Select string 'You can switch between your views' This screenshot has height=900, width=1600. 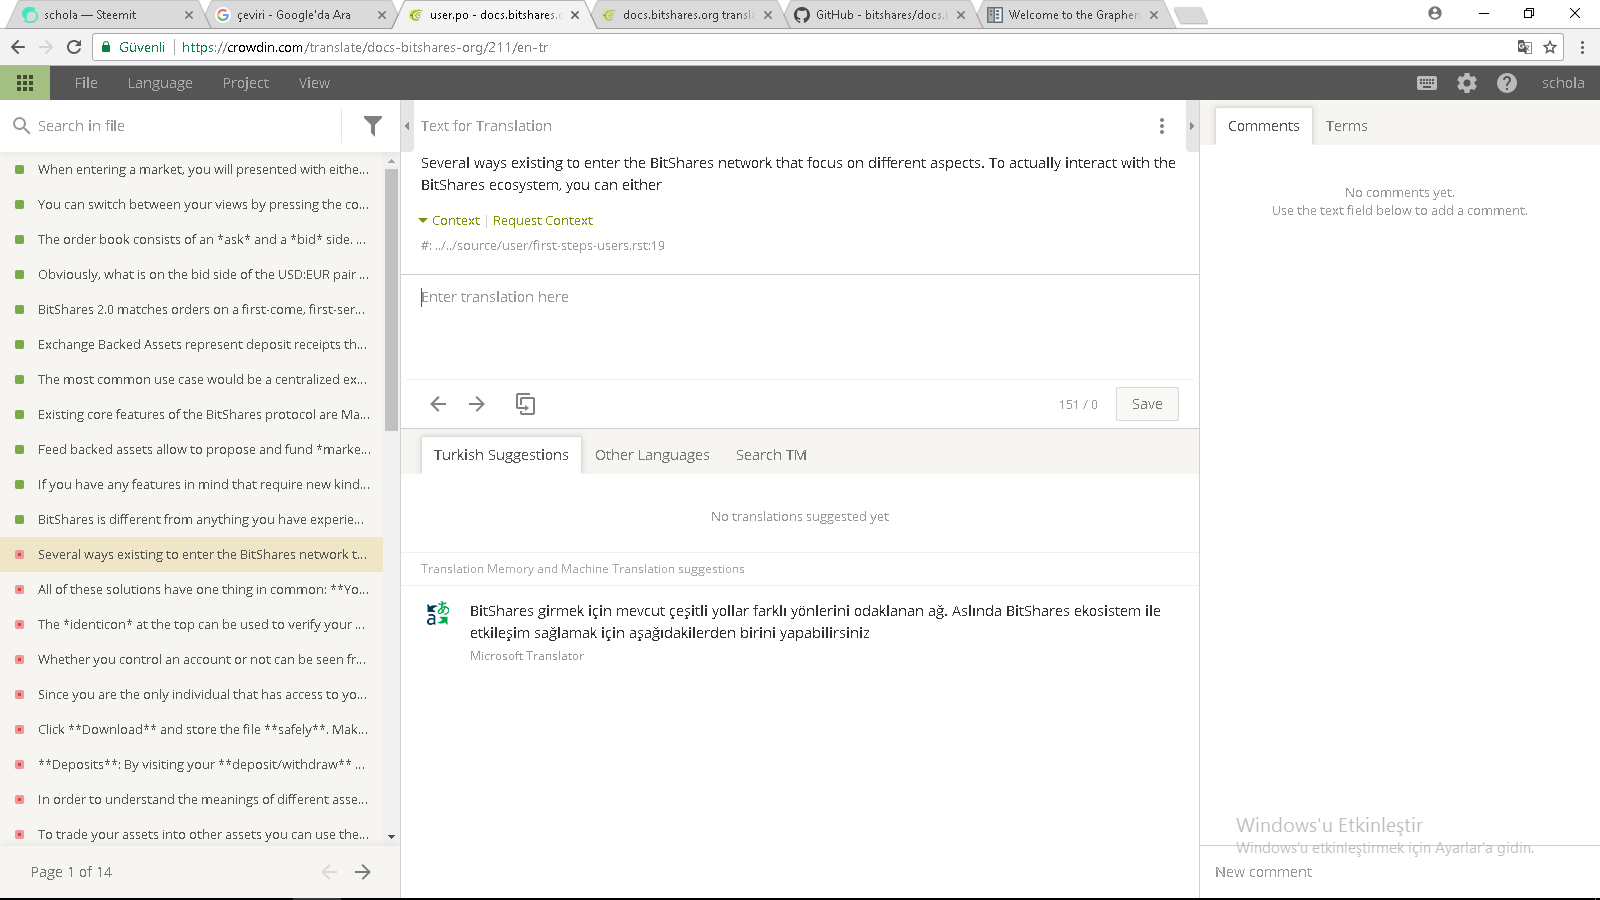[x=192, y=205]
